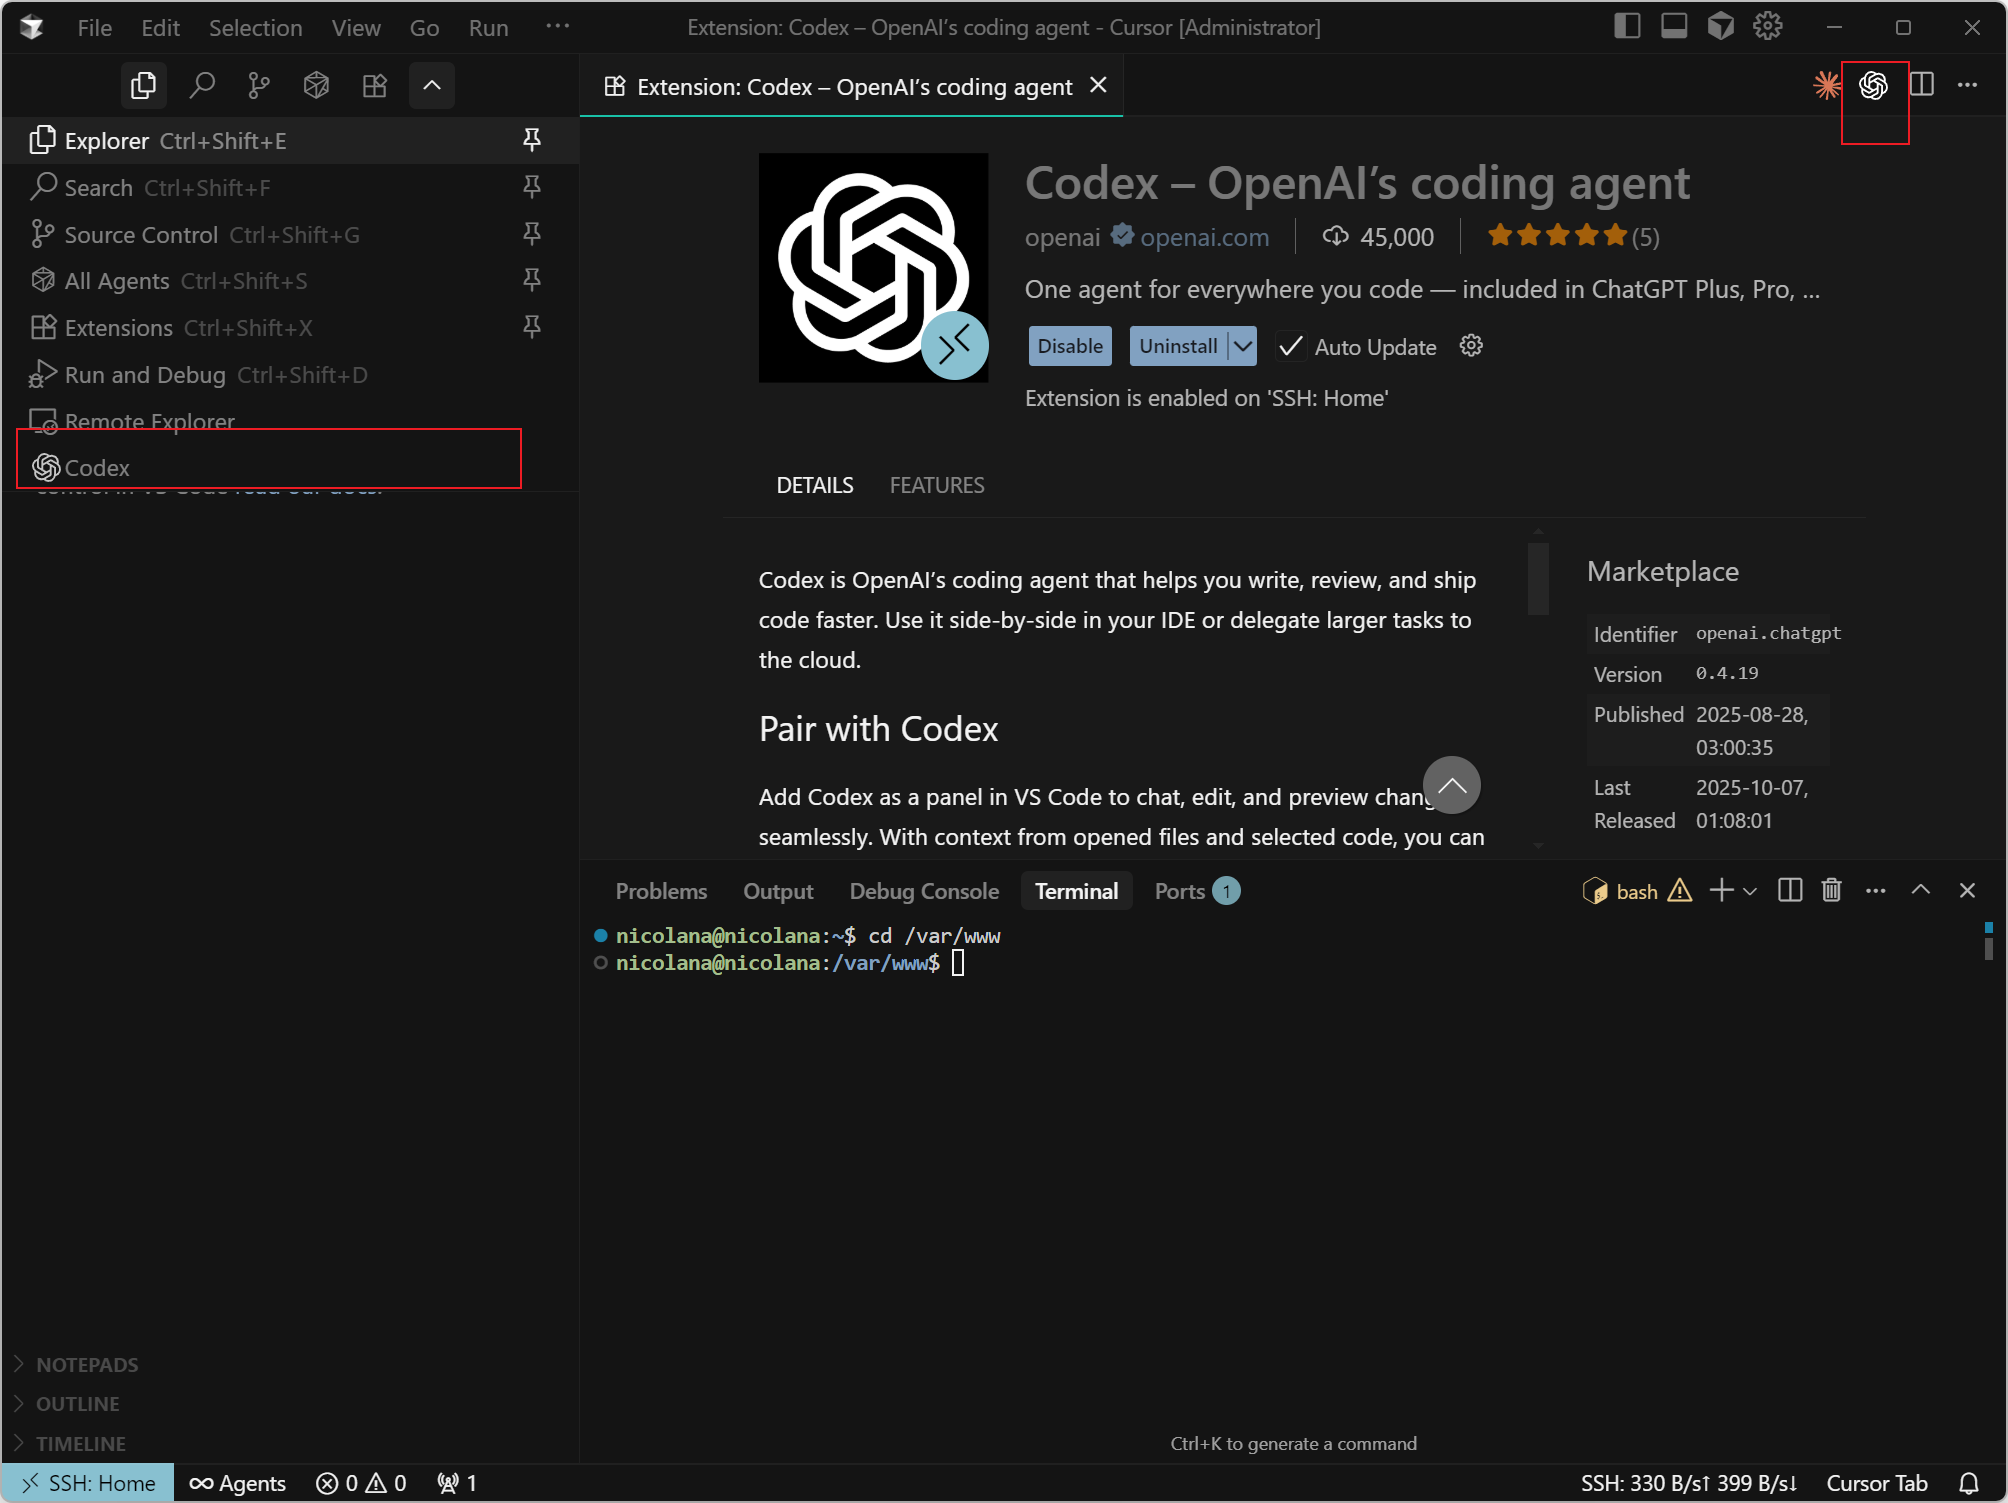2008x1503 pixels.
Task: Open the extension settings gear beside Auto Update
Action: (x=1470, y=346)
